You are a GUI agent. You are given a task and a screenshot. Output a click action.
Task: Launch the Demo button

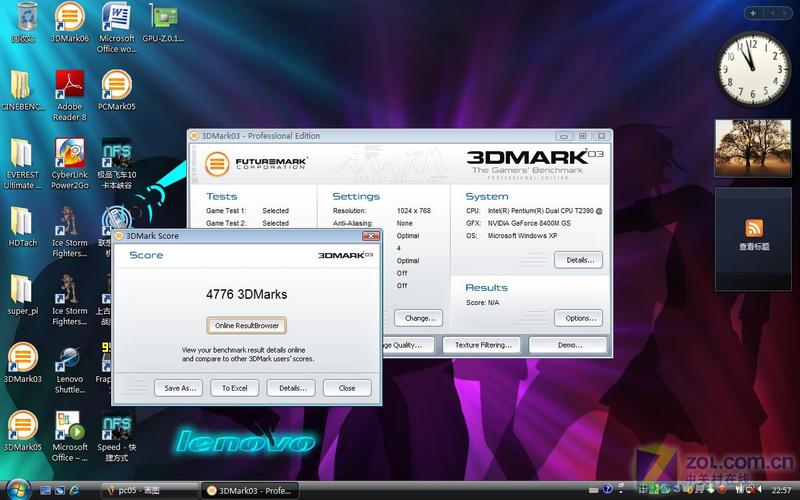click(568, 345)
